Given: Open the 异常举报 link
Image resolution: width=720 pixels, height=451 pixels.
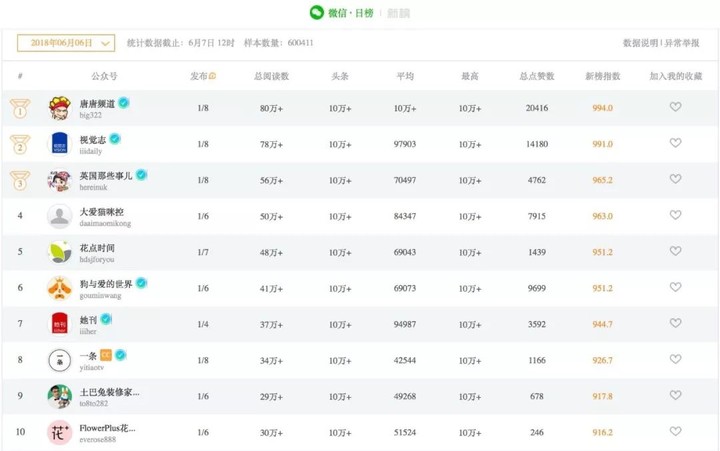Looking at the screenshot, I should 682,43.
